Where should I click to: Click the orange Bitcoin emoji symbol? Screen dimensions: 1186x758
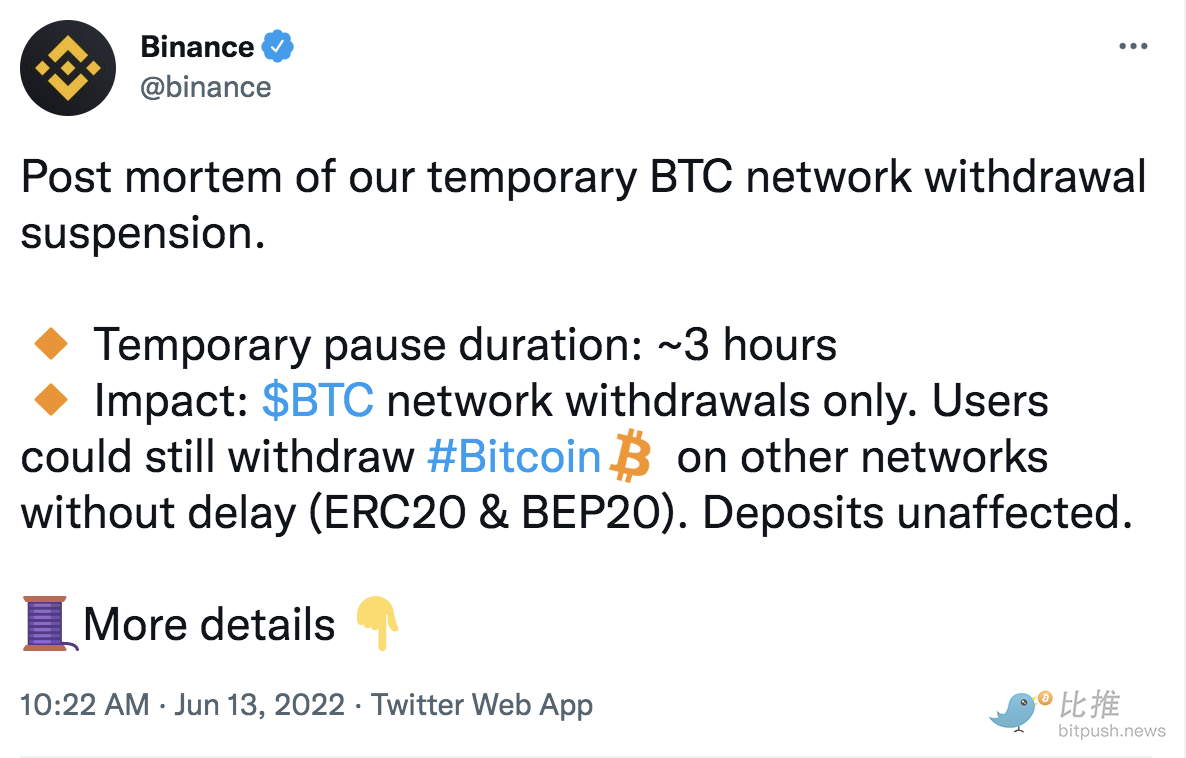coord(630,456)
